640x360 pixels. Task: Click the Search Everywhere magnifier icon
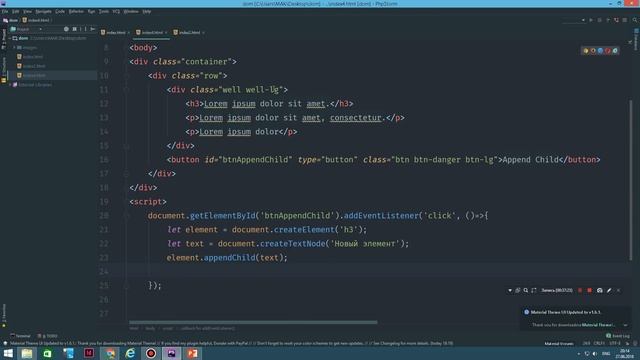(635, 20)
